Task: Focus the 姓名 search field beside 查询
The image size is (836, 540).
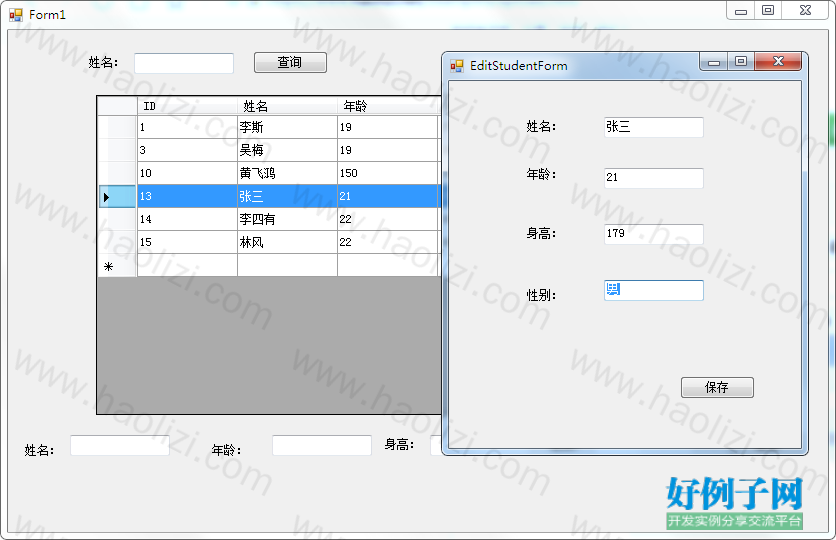Action: coord(184,63)
